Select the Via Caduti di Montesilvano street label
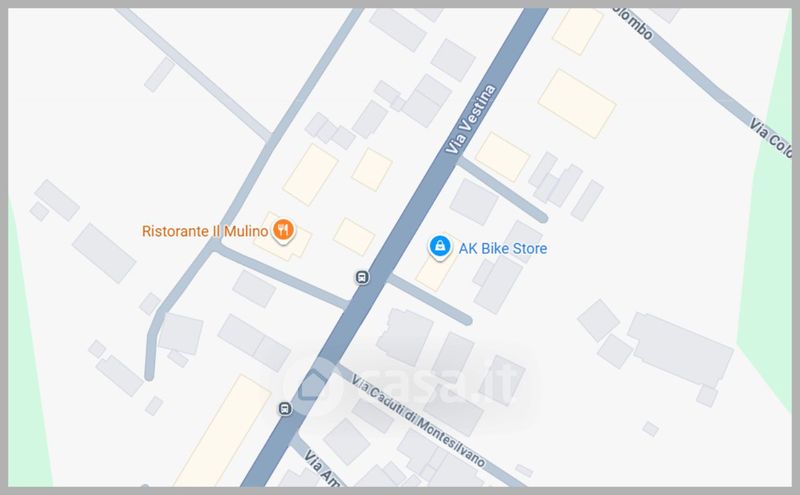 (418, 422)
